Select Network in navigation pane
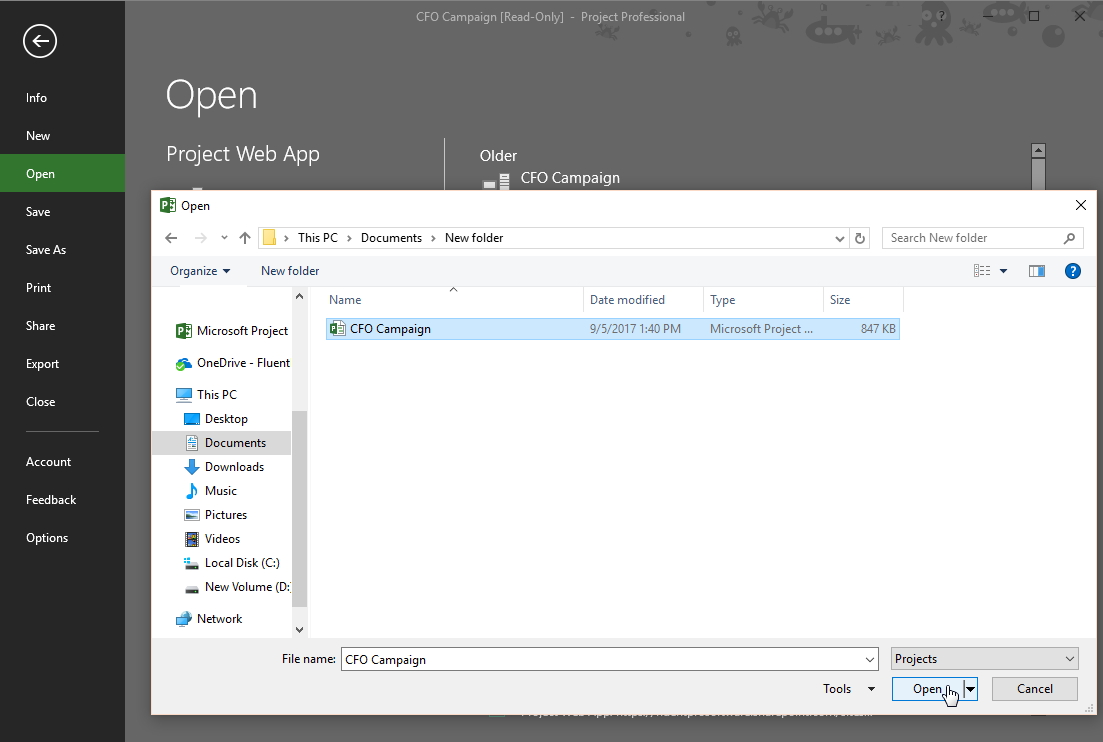This screenshot has width=1103, height=742. click(x=208, y=618)
